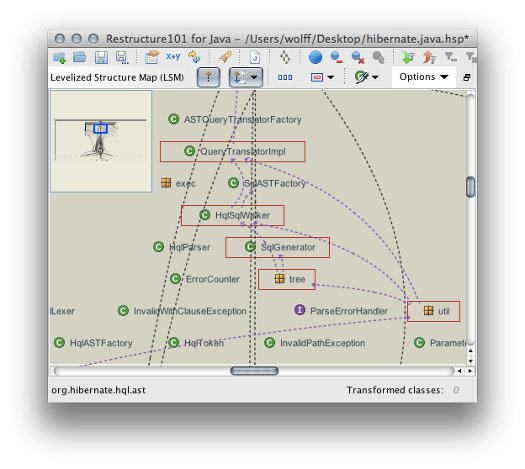This screenshot has height=469, width=525.
Task: Select the ErrorCounter class node
Action: pyautogui.click(x=205, y=279)
